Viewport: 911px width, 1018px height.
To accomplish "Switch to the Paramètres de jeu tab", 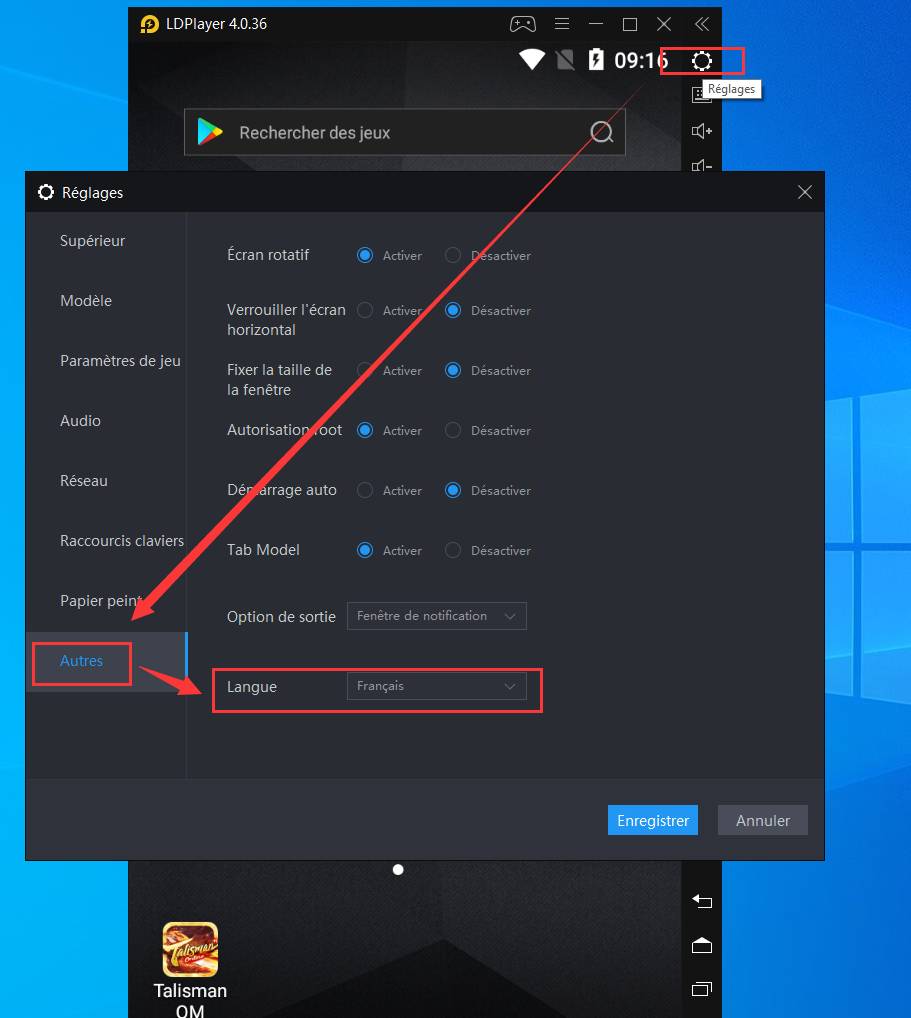I will point(120,361).
